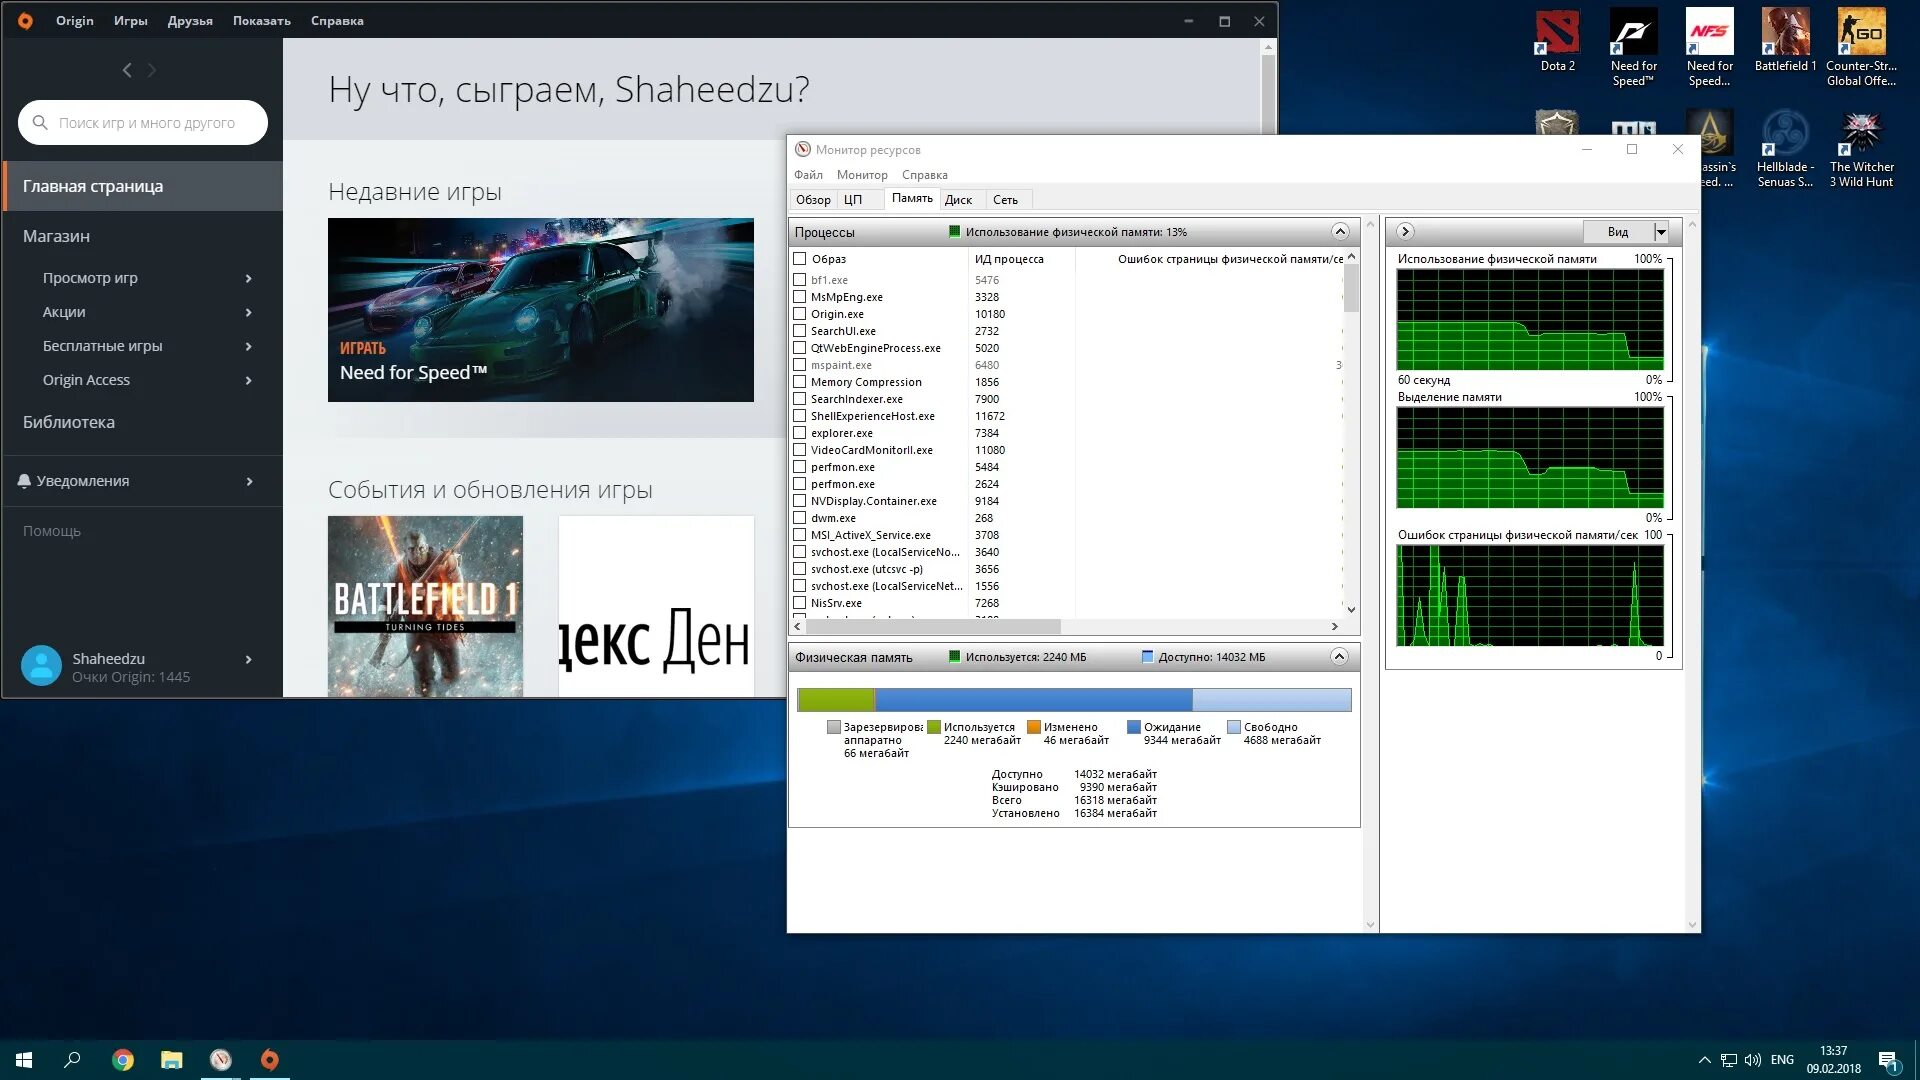This screenshot has height=1080, width=1920.
Task: Collapse the graphs pane with the arrow button
Action: [1405, 232]
